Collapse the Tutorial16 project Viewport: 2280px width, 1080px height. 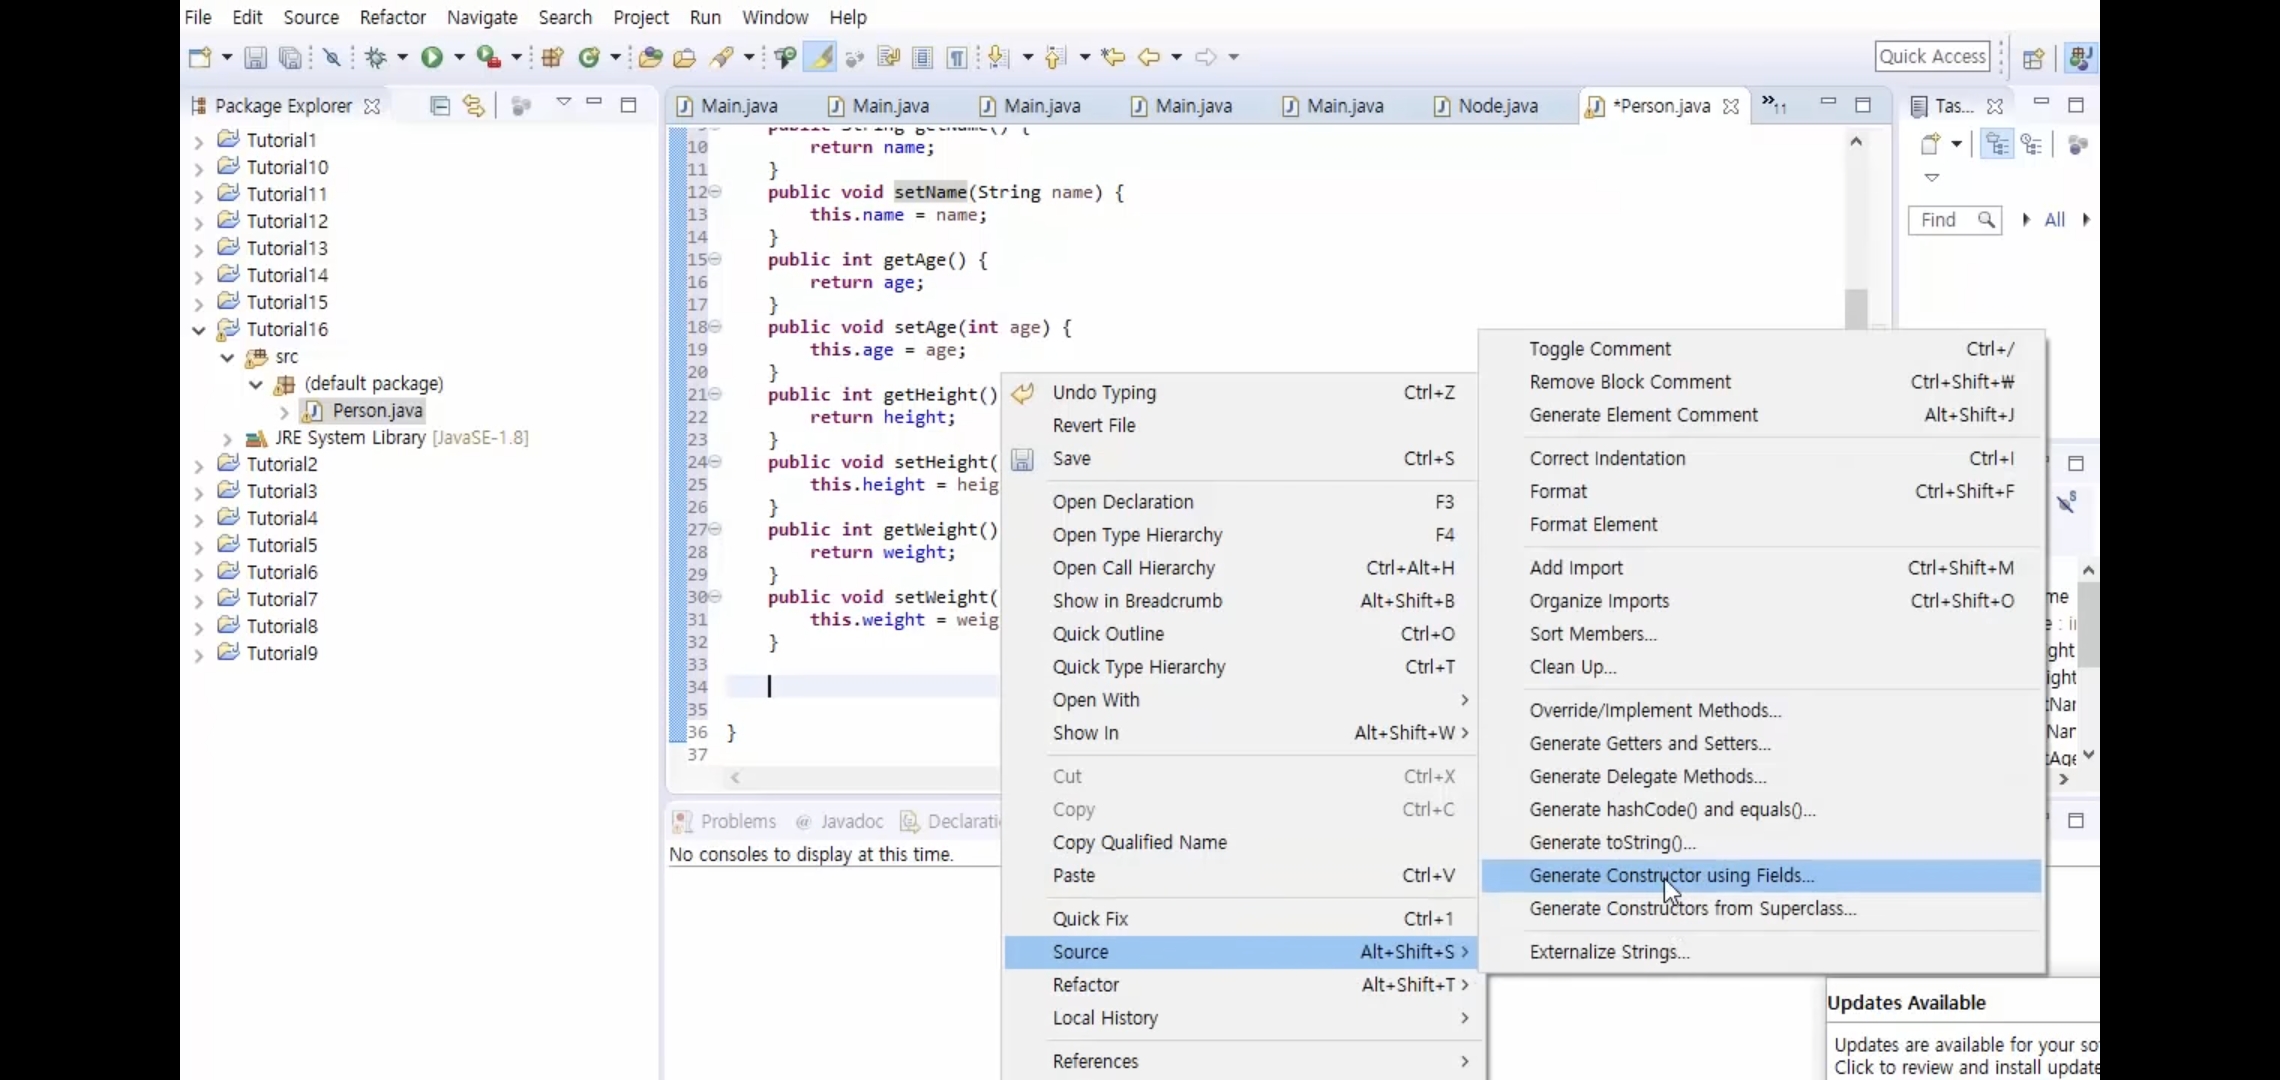(x=199, y=330)
